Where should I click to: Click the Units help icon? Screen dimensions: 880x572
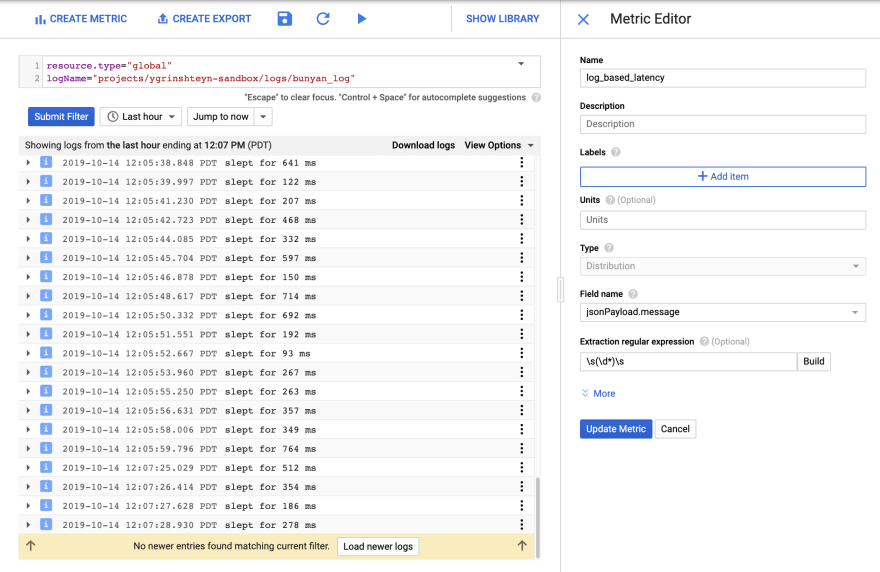(x=610, y=200)
